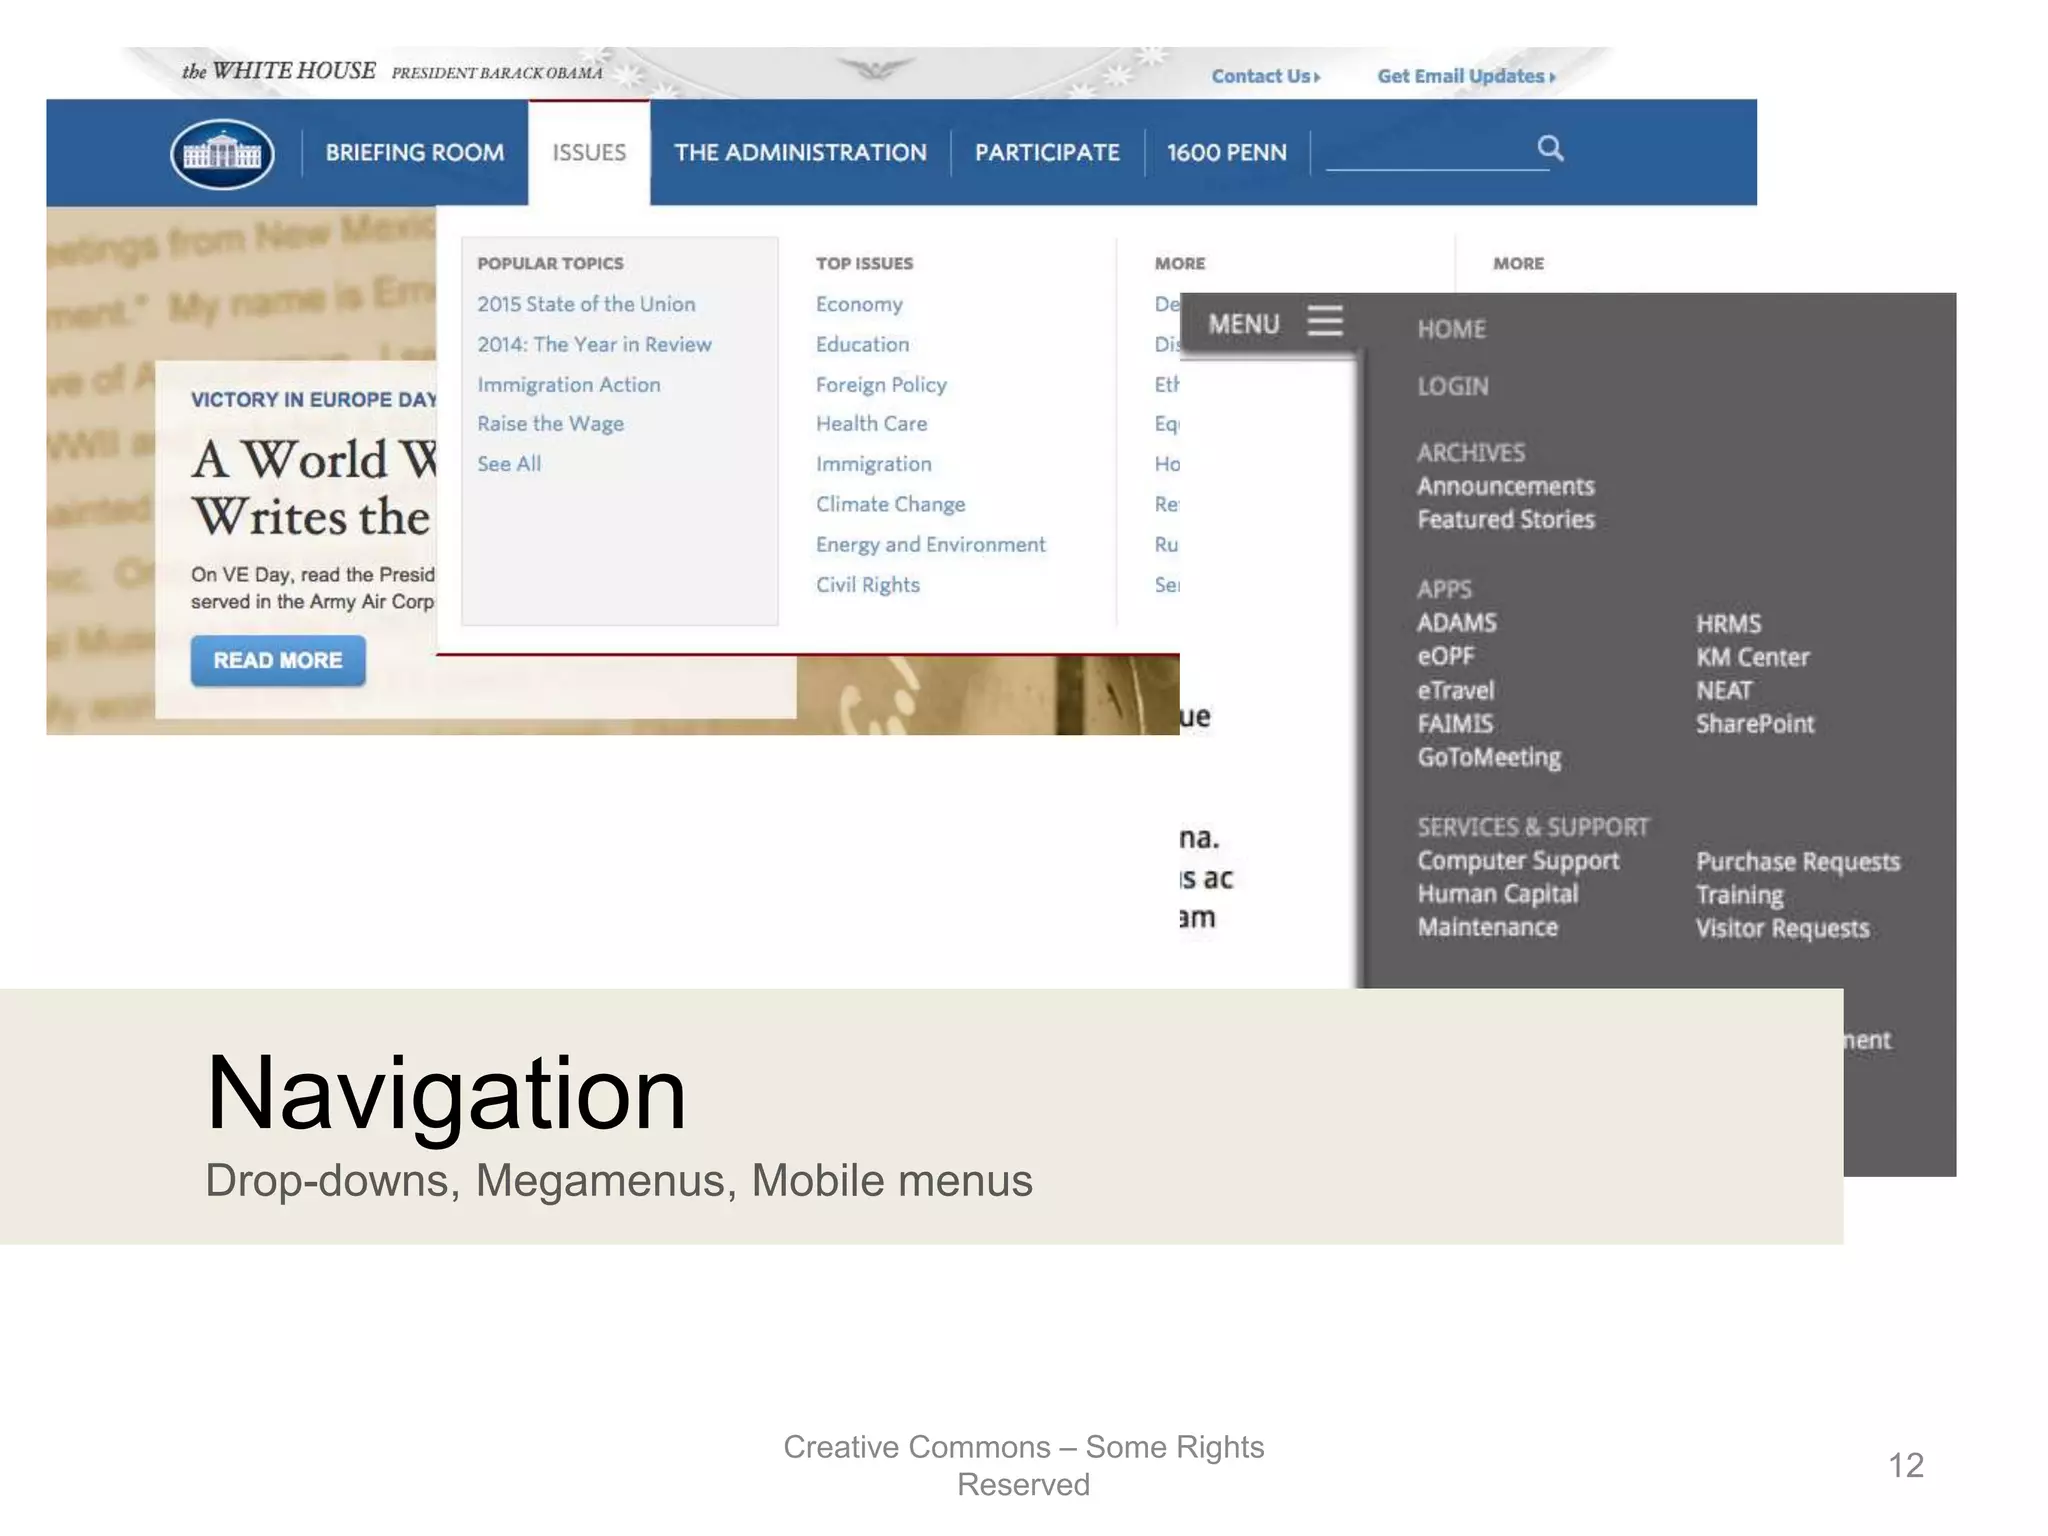Open the NEAT app link
Image resolution: width=2048 pixels, height=1536 pixels.
coord(1724,690)
